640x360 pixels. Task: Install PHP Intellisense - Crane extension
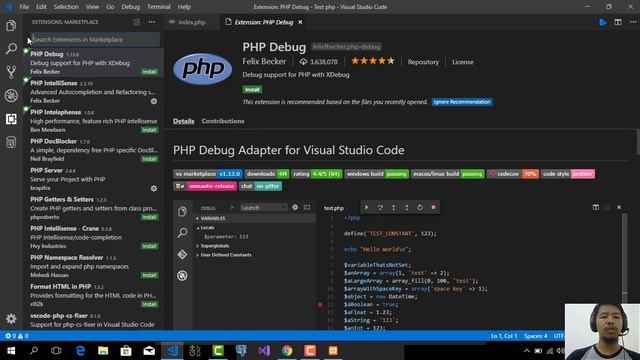tap(149, 246)
